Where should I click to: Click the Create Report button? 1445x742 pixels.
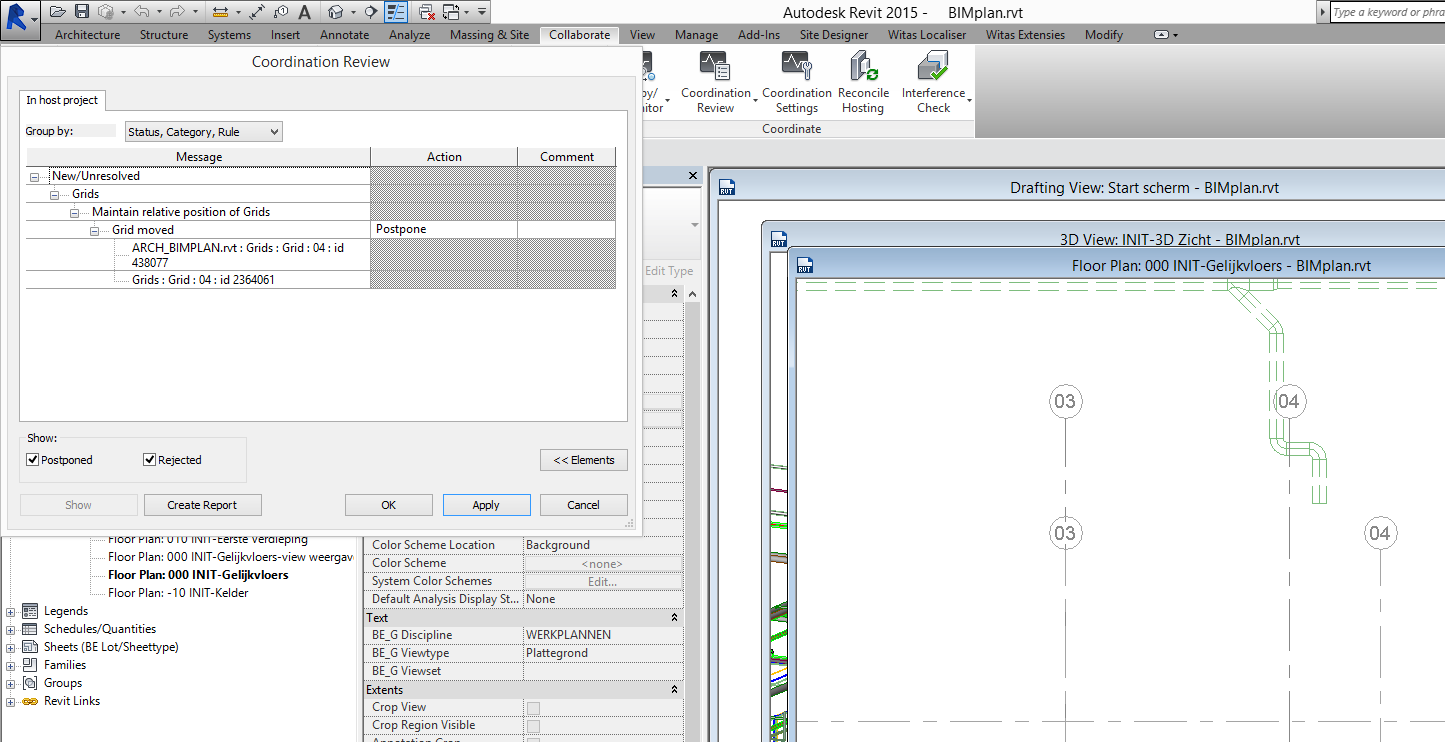point(203,505)
